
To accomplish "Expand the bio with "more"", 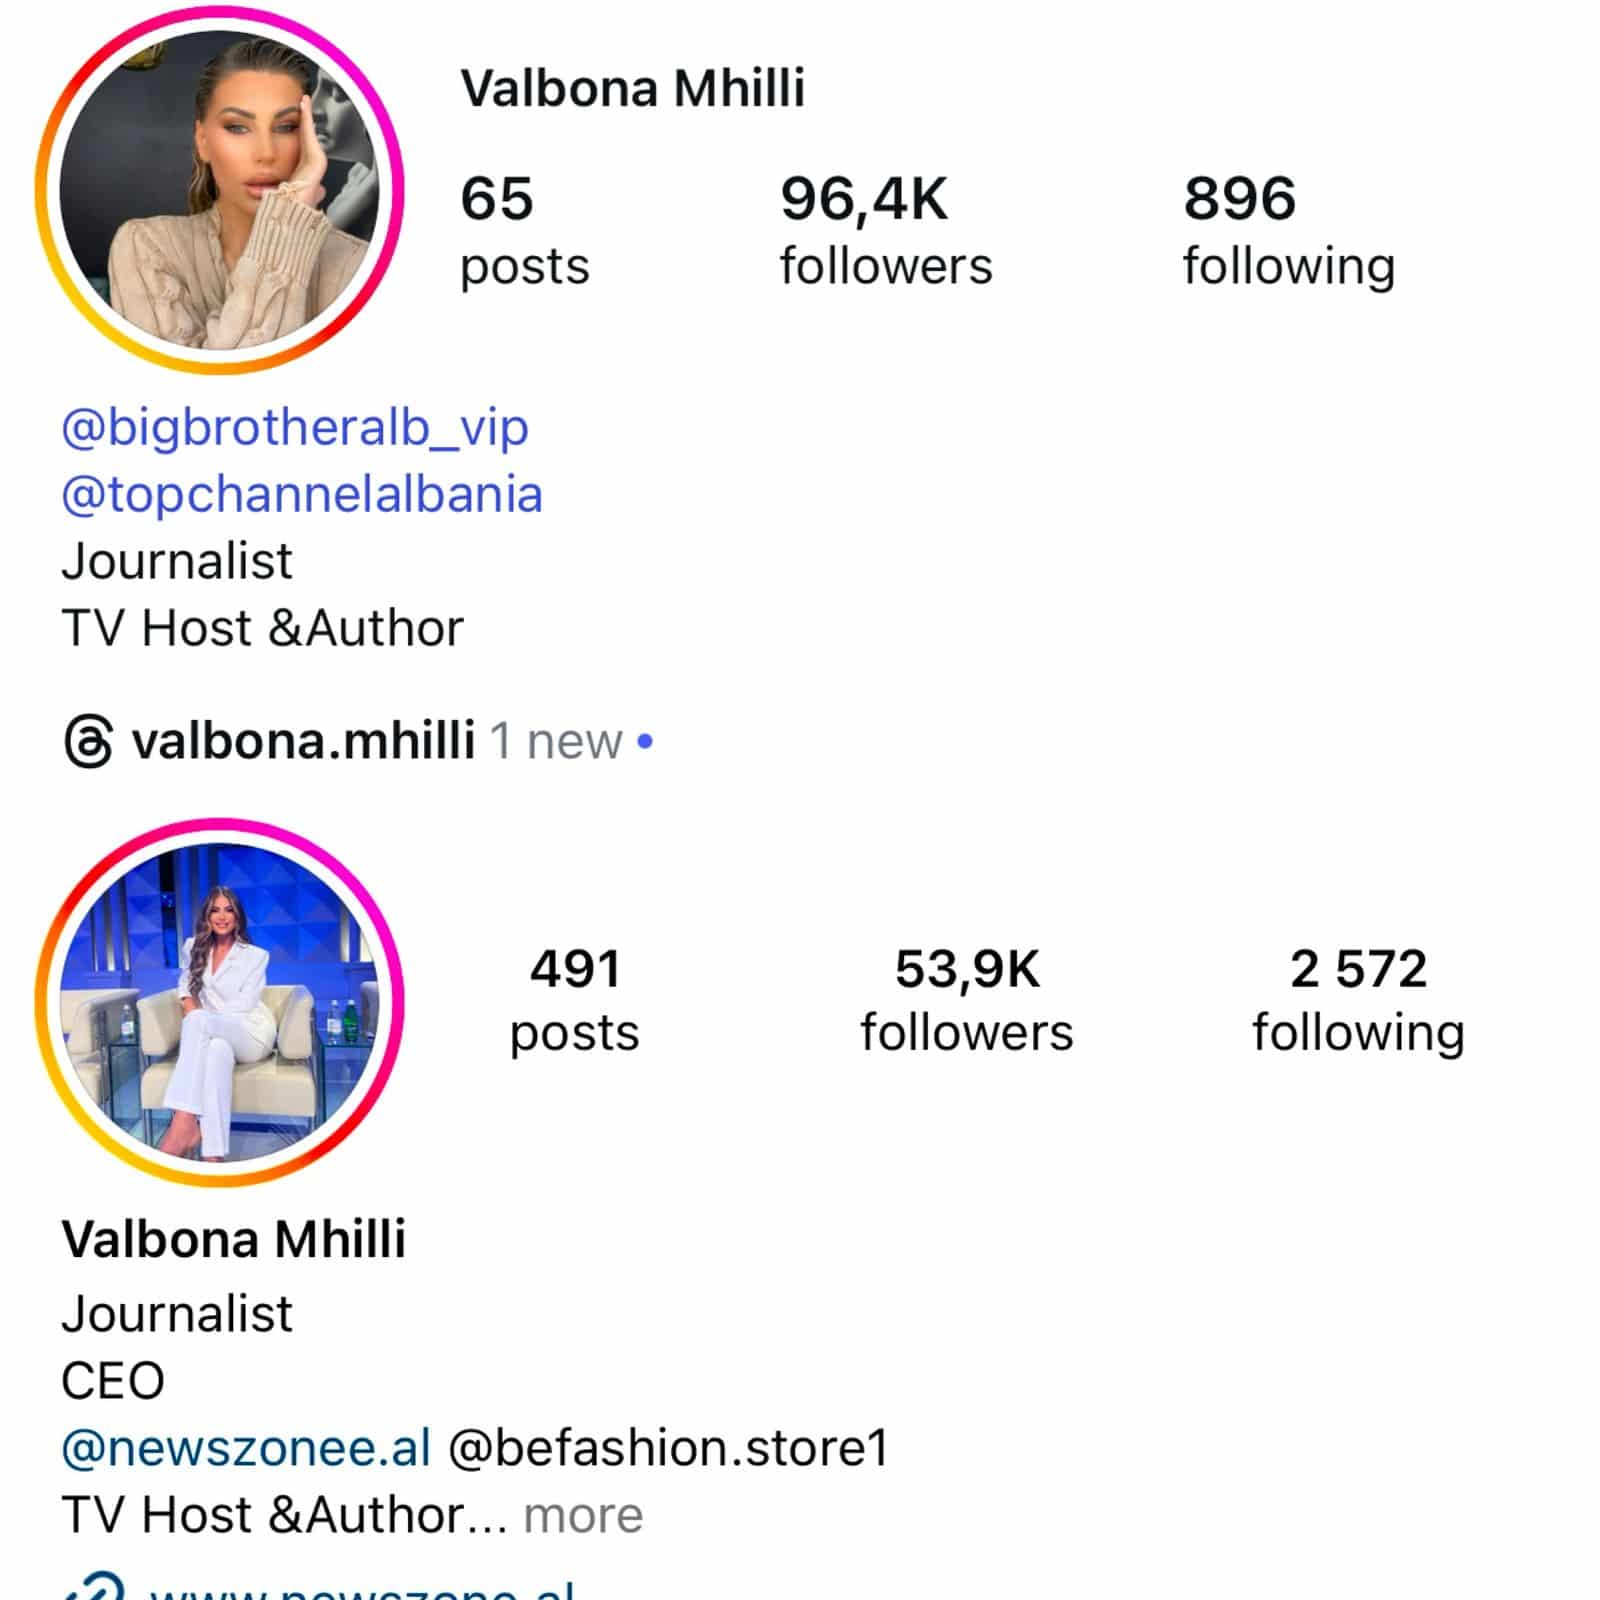I will (583, 1515).
